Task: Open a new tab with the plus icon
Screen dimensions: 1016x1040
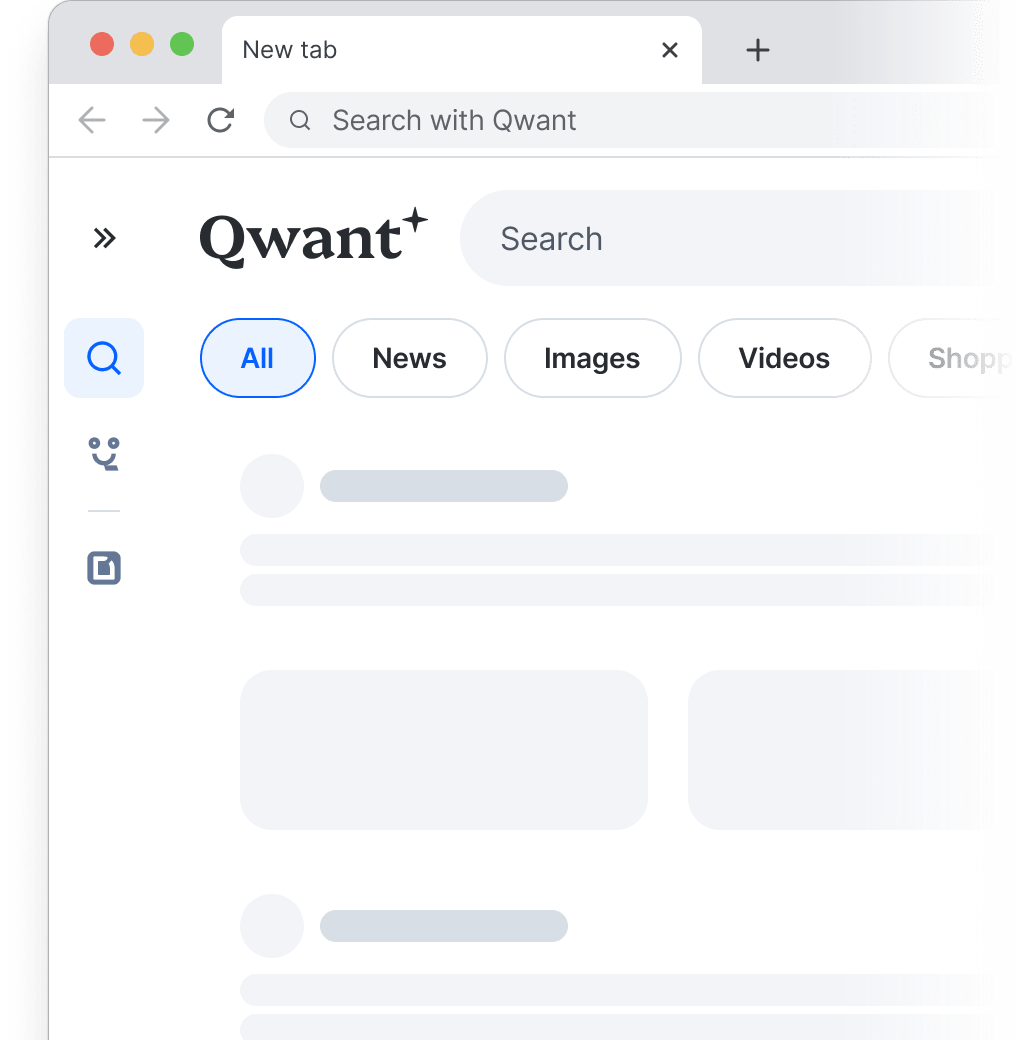Action: point(758,50)
